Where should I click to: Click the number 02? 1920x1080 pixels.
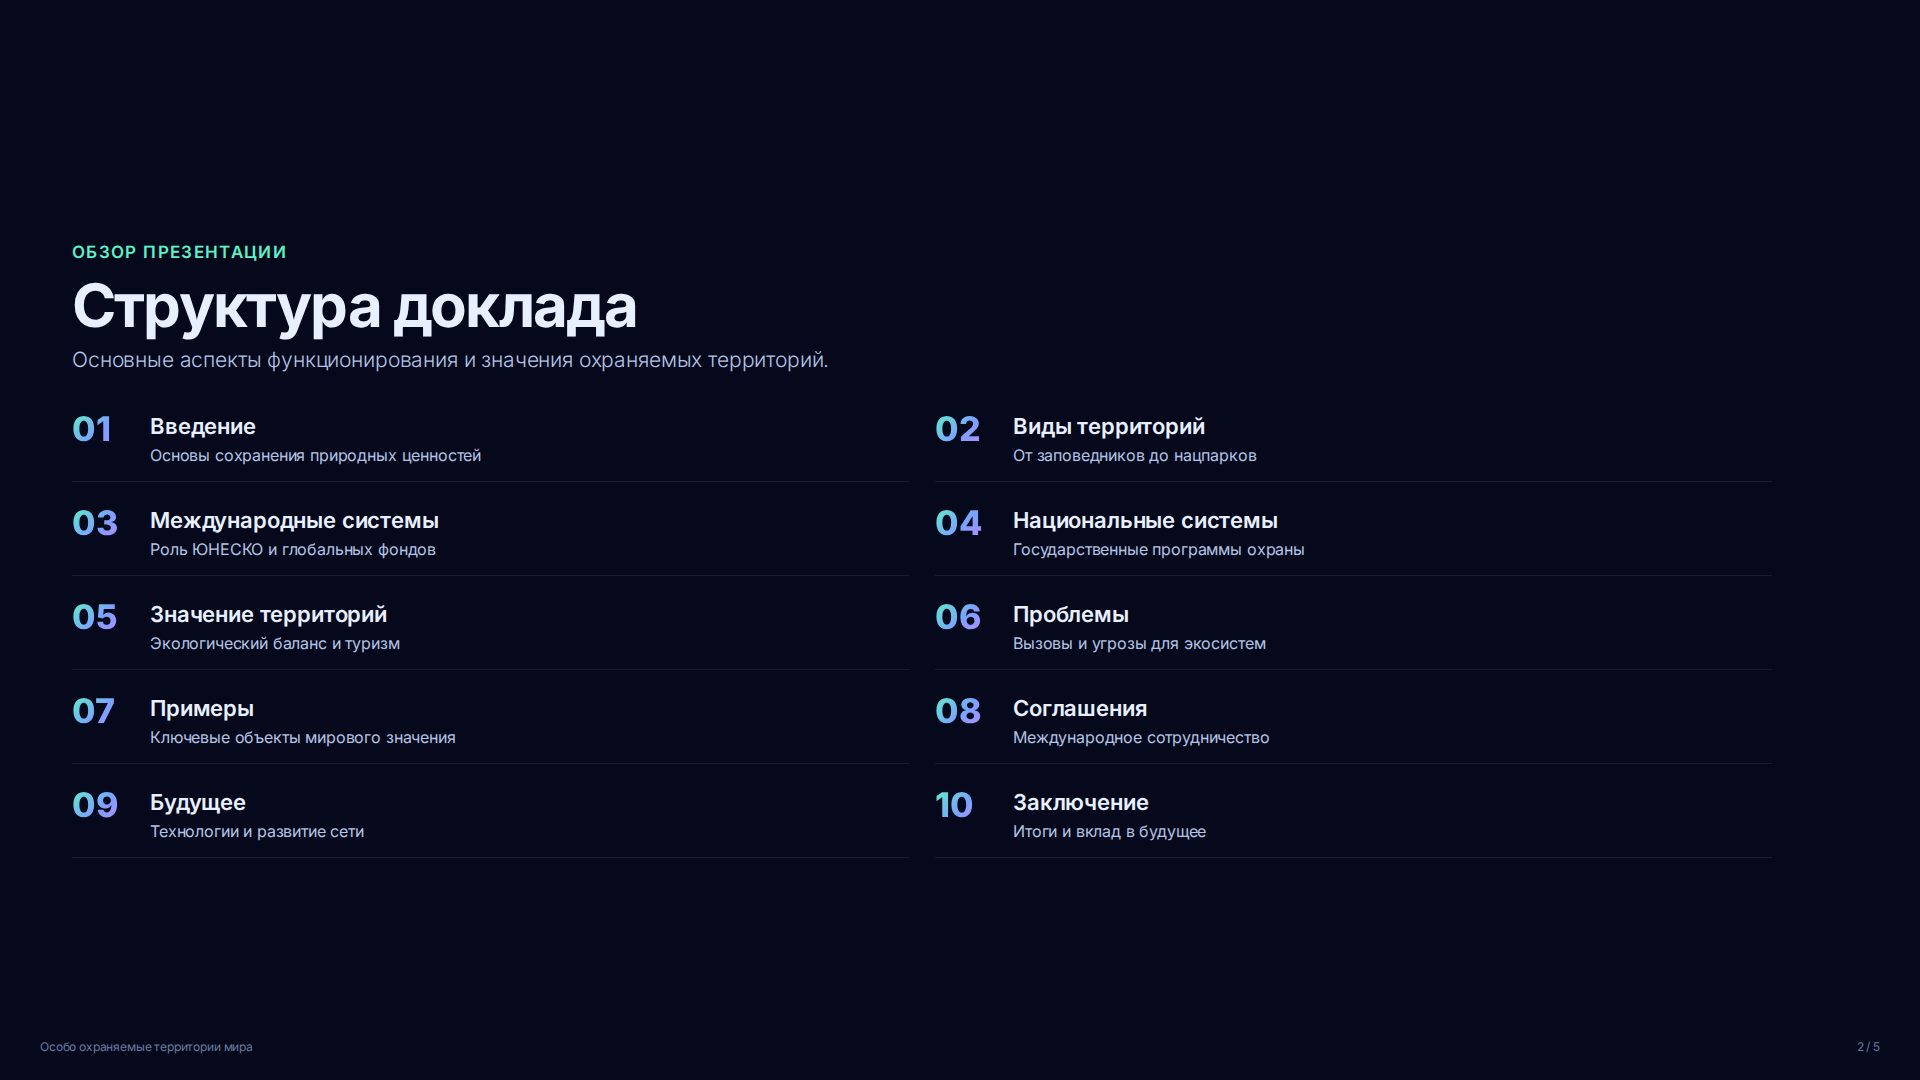pos(957,429)
